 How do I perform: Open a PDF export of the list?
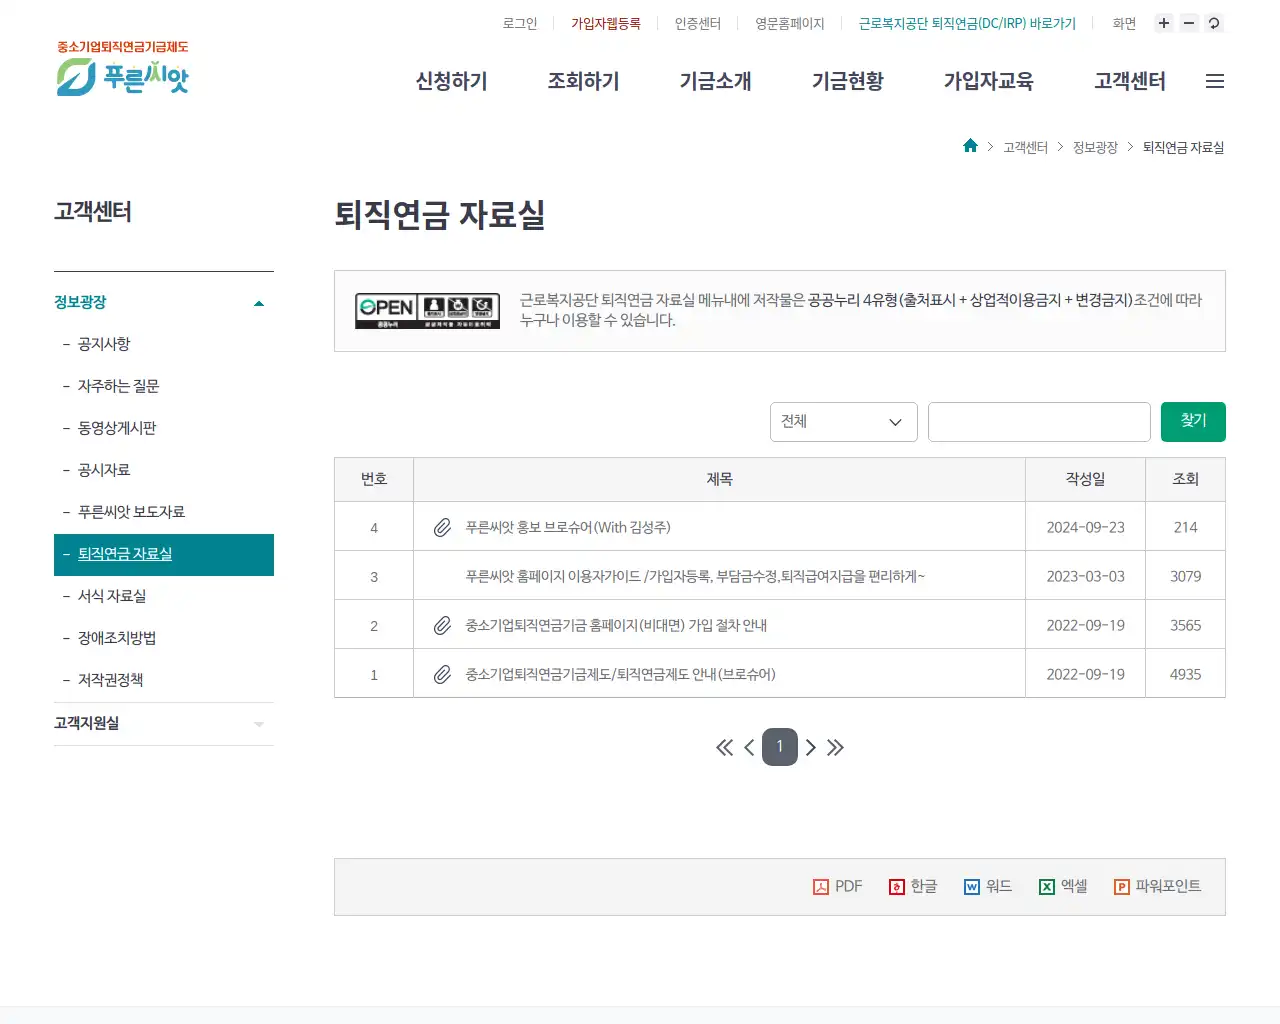pos(837,886)
